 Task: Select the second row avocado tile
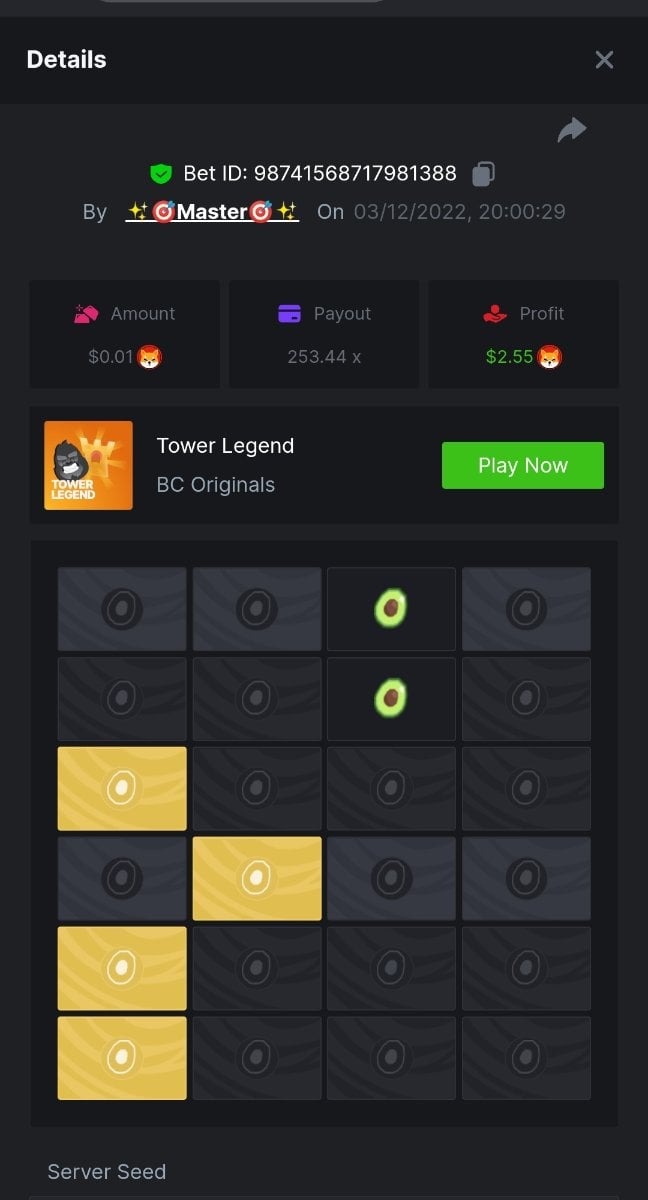tap(391, 698)
